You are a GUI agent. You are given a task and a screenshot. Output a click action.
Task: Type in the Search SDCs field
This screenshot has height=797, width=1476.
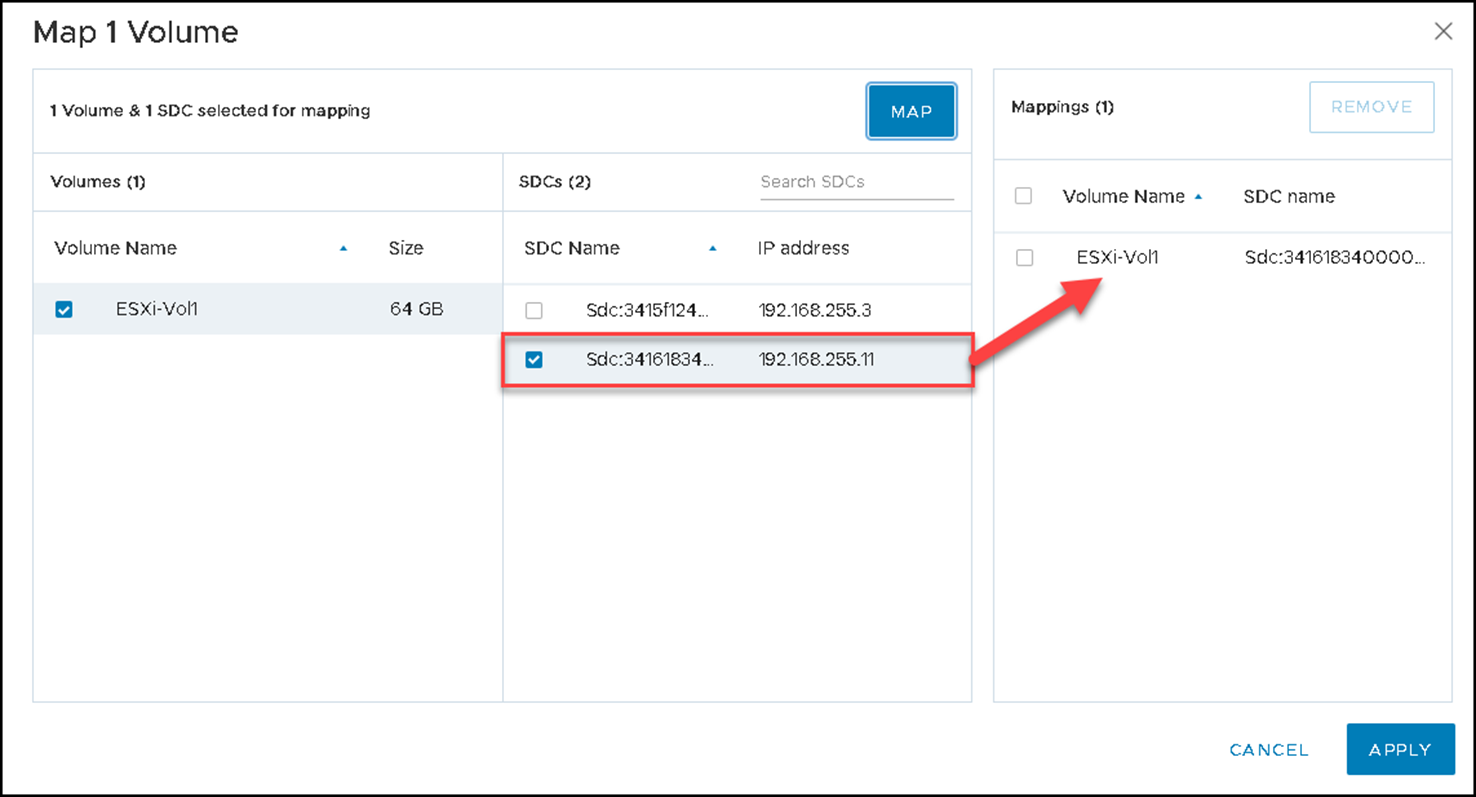[856, 182]
